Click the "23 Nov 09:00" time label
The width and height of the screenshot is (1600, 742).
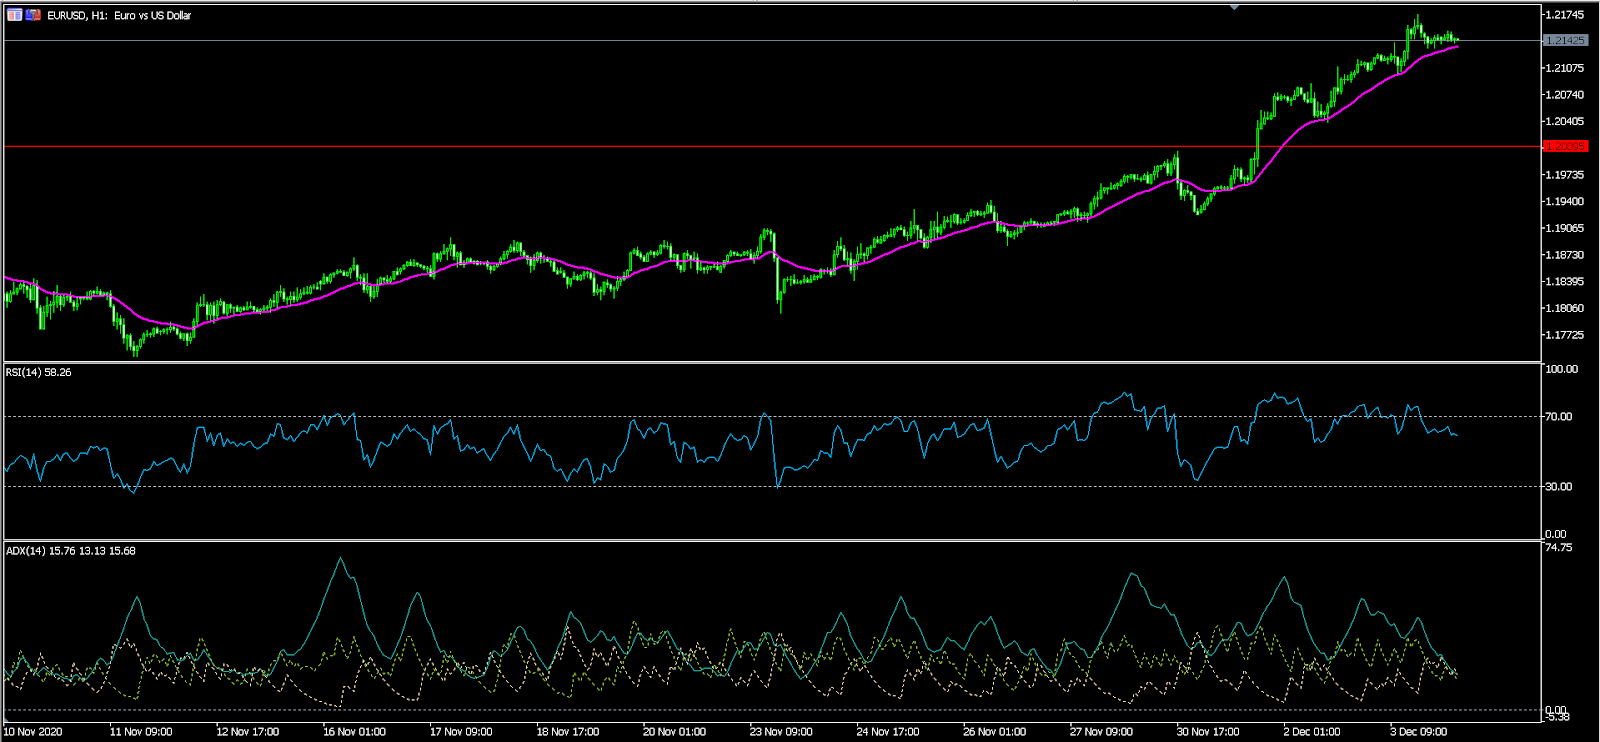click(x=781, y=732)
